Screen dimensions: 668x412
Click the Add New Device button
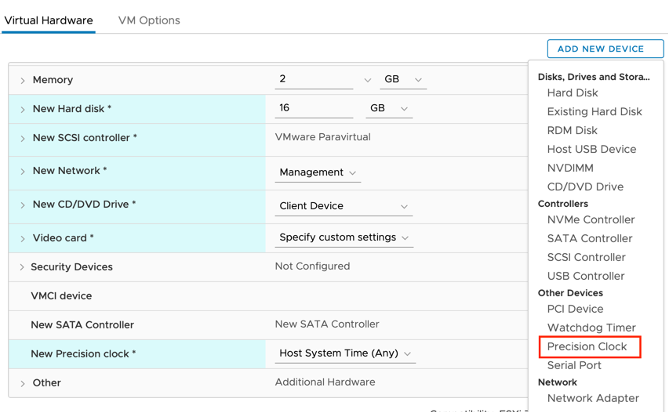pos(604,49)
